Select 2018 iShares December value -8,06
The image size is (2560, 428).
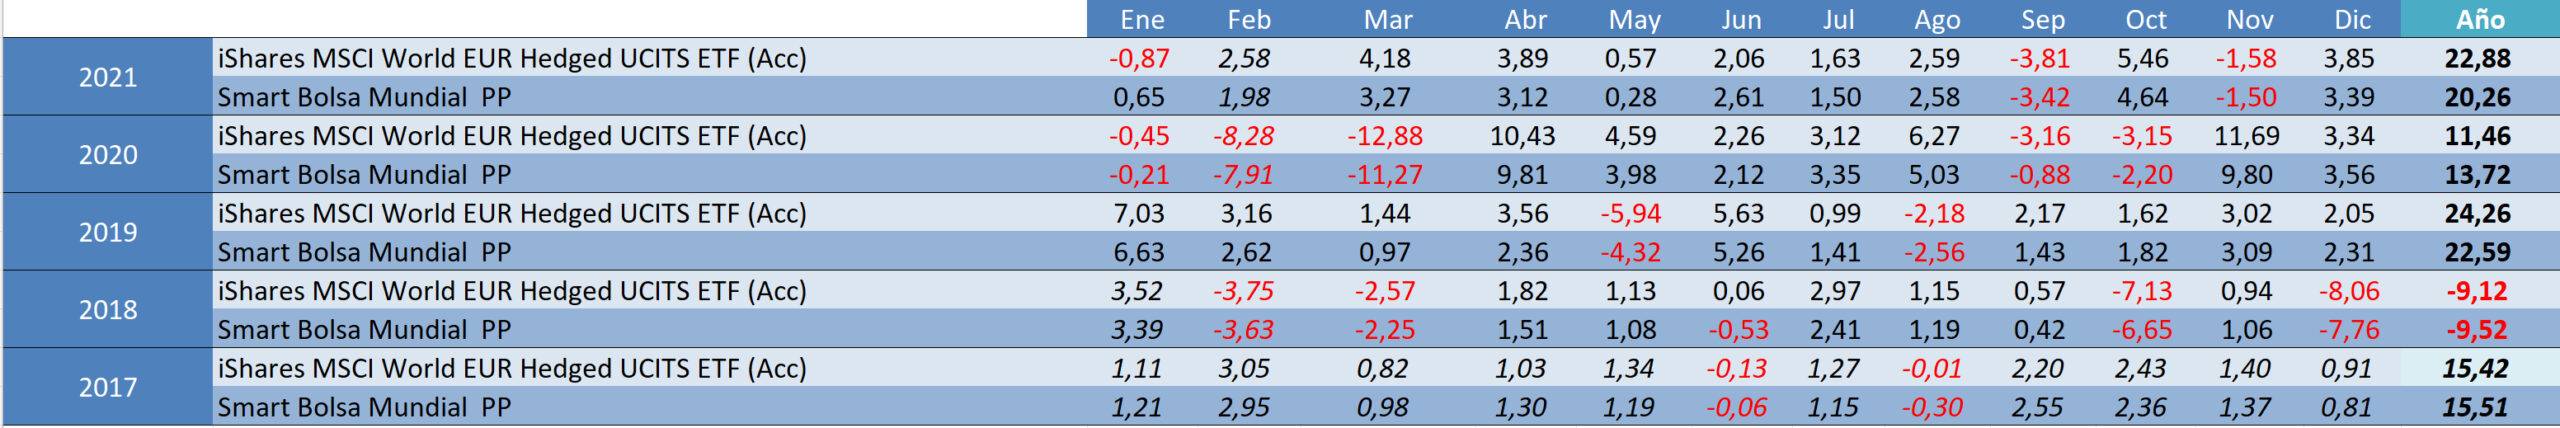click(2349, 291)
